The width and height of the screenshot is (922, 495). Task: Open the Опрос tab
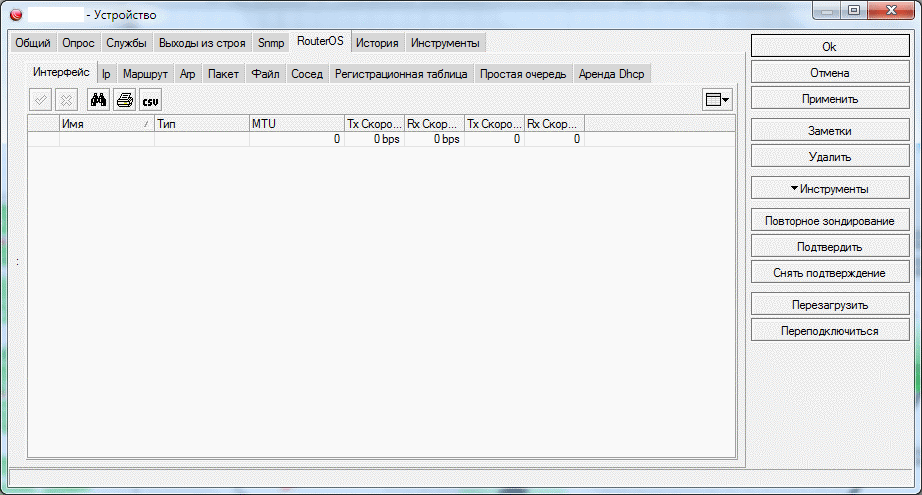(78, 43)
